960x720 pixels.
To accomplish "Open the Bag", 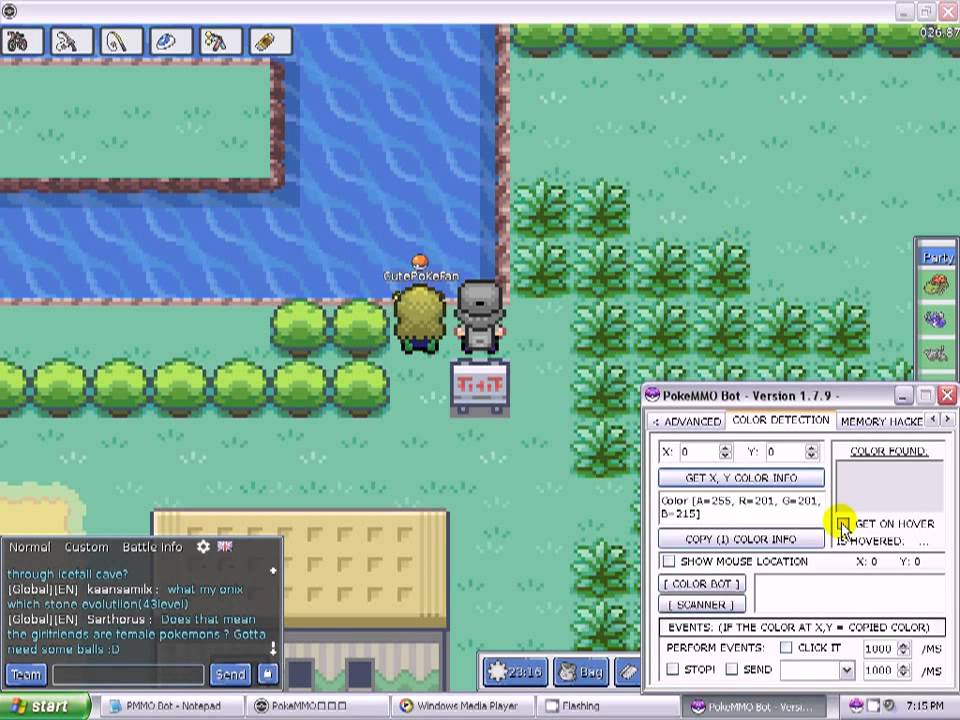I will tap(582, 672).
